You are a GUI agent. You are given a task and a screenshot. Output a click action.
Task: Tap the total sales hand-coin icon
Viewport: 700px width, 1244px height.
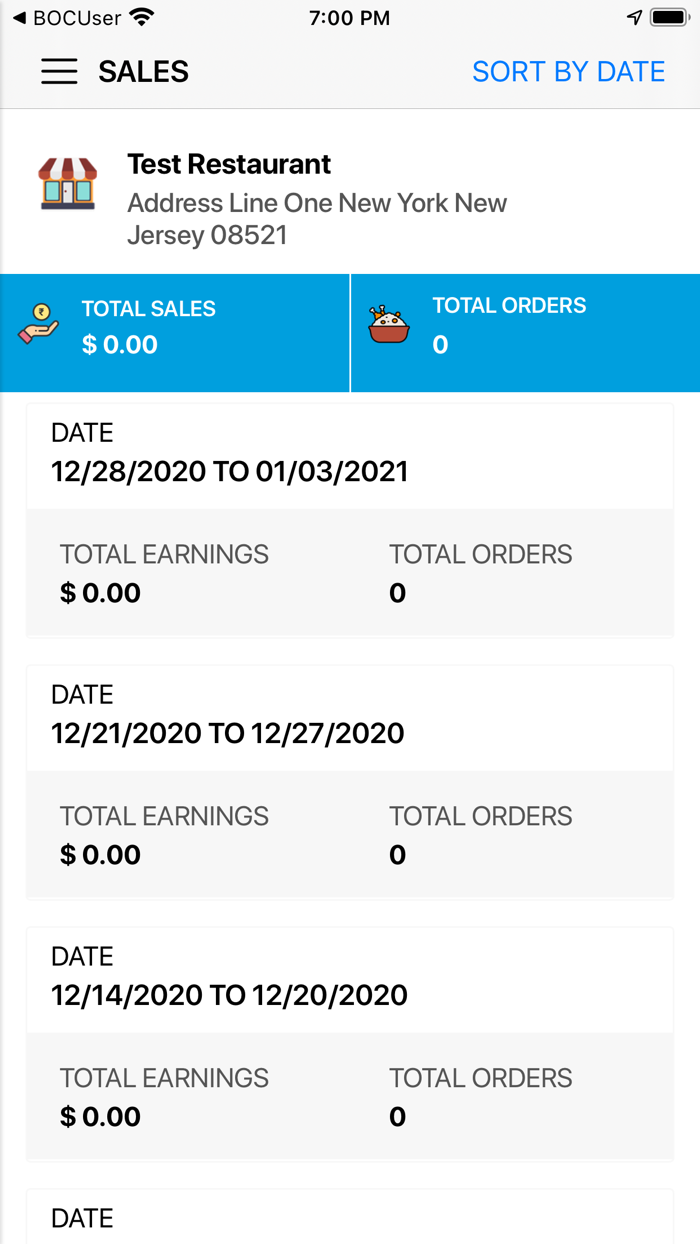point(39,328)
